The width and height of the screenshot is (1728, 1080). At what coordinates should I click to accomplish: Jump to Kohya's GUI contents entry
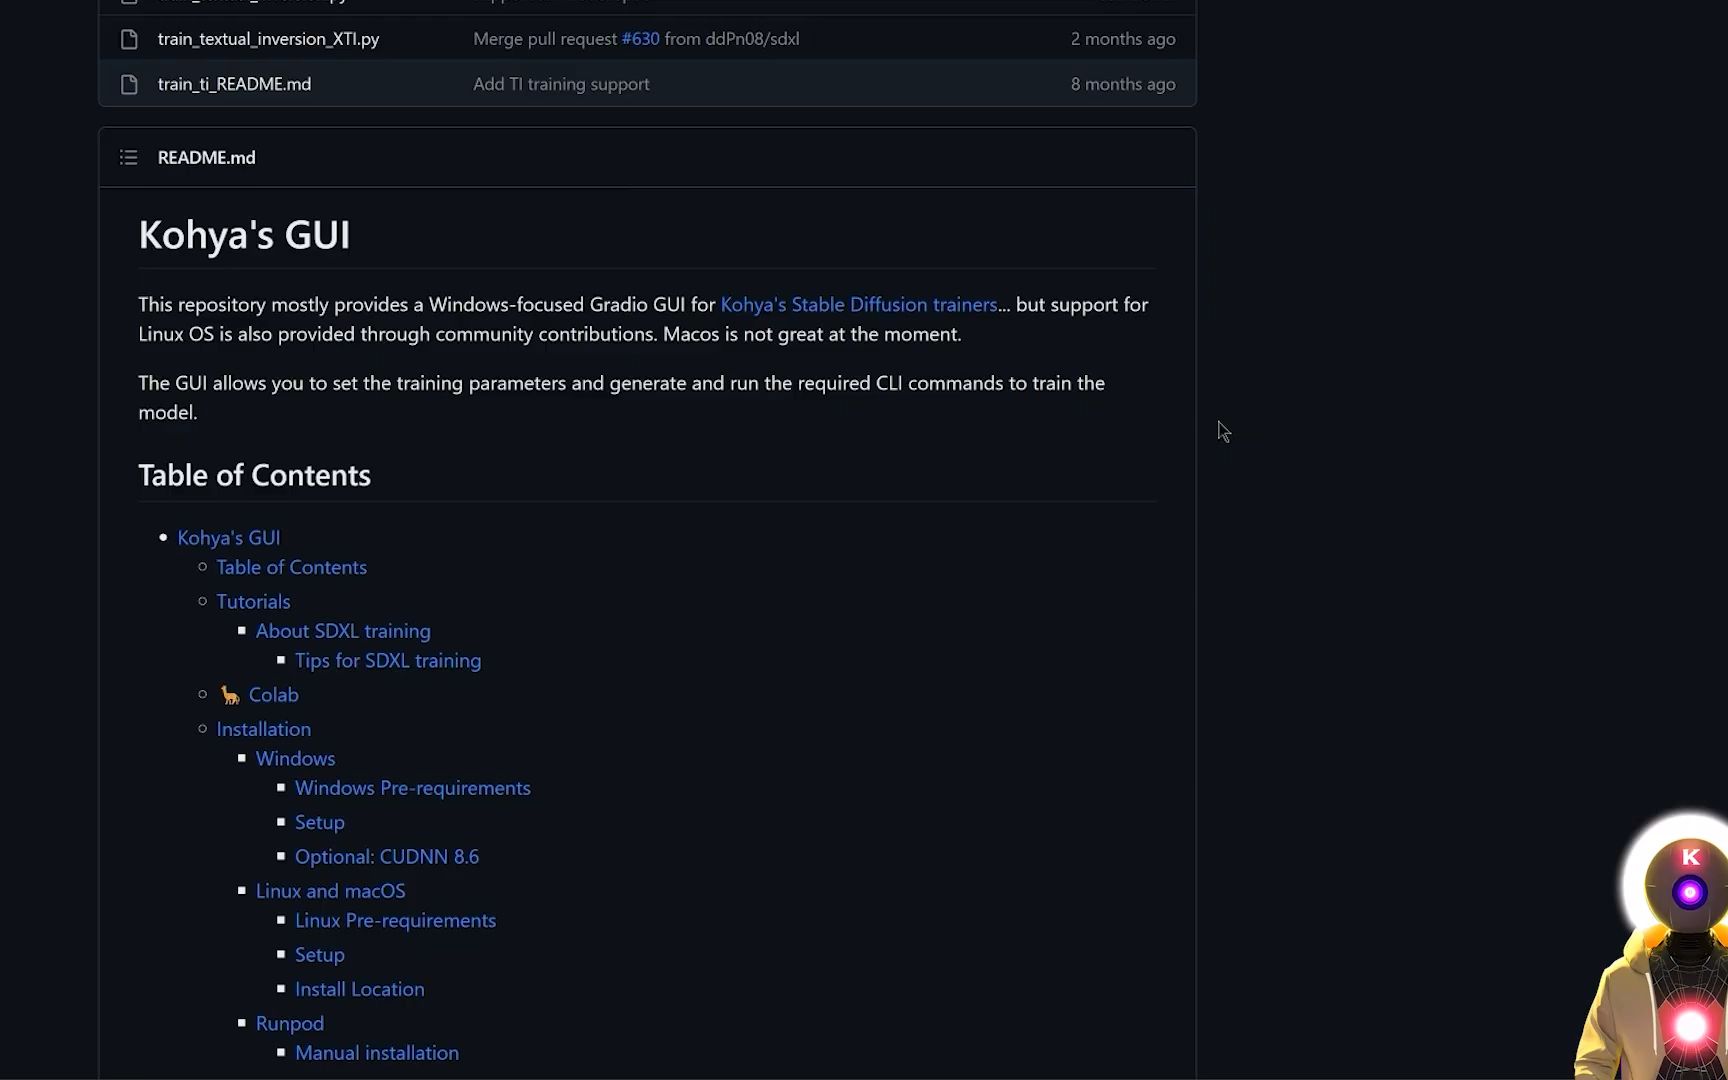228,537
